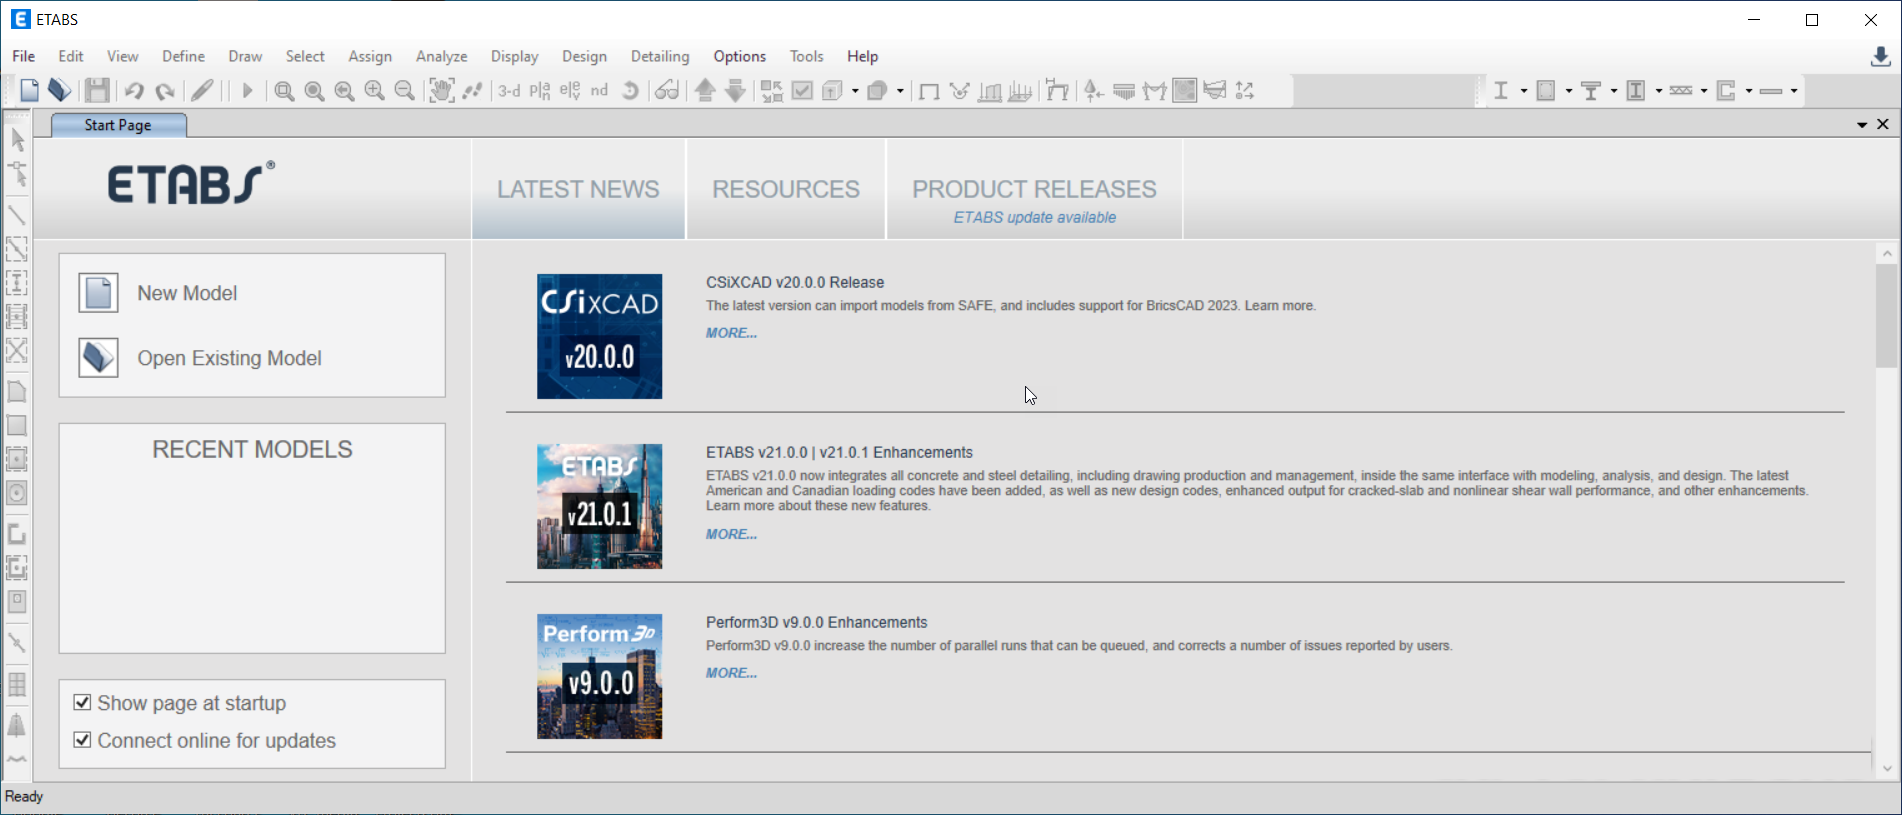Click the Run Analysis play icon
Image resolution: width=1902 pixels, height=815 pixels.
(247, 91)
